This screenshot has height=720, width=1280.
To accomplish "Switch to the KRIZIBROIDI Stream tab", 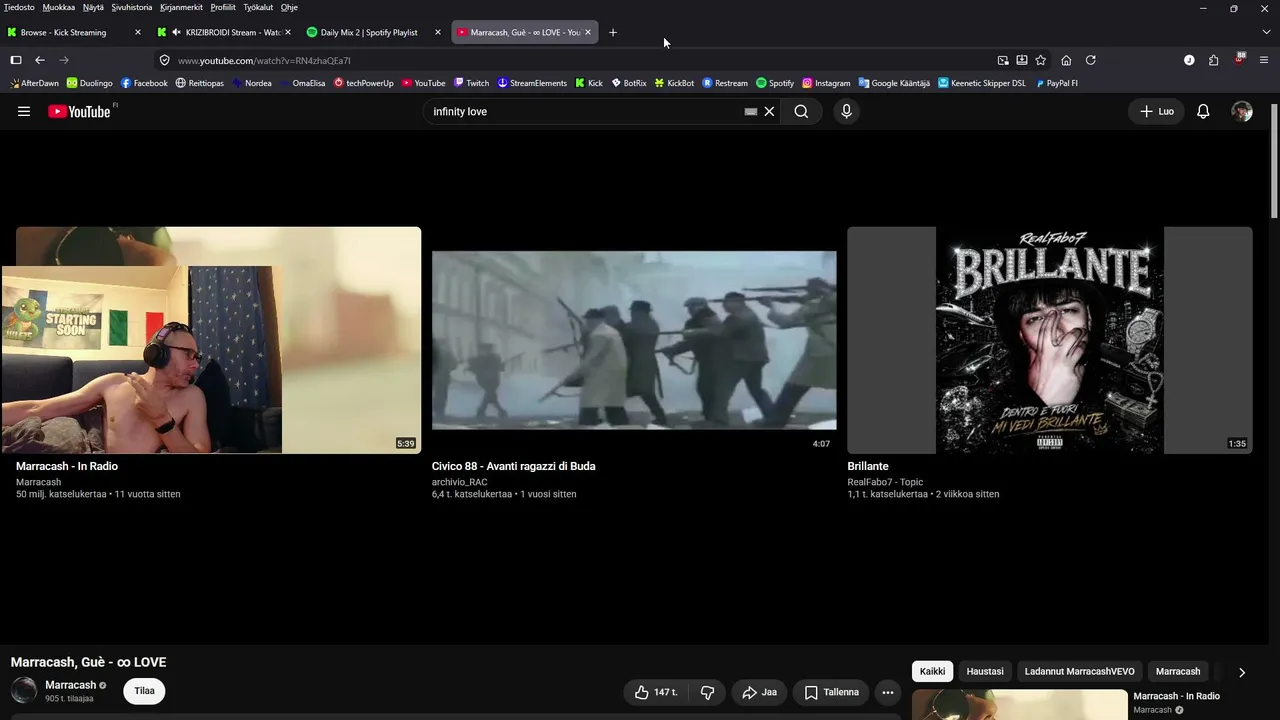I will click(x=224, y=32).
